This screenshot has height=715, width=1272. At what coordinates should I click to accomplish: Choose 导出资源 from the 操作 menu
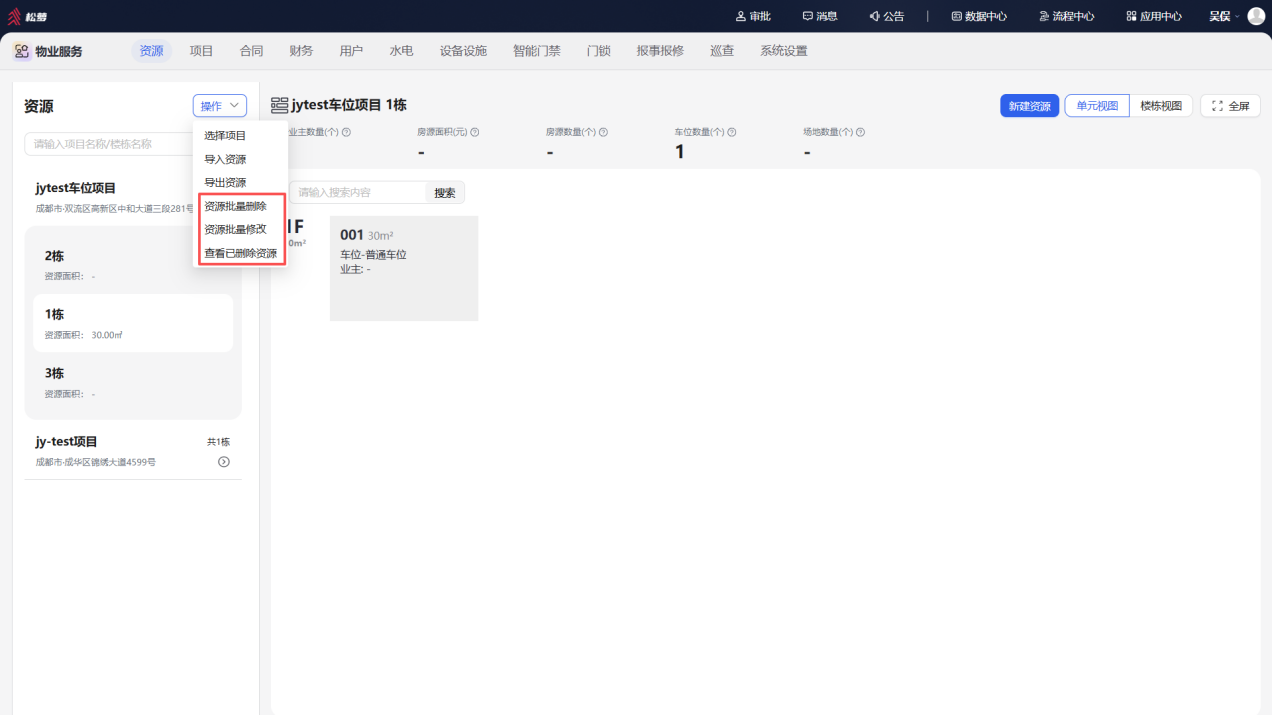click(225, 182)
